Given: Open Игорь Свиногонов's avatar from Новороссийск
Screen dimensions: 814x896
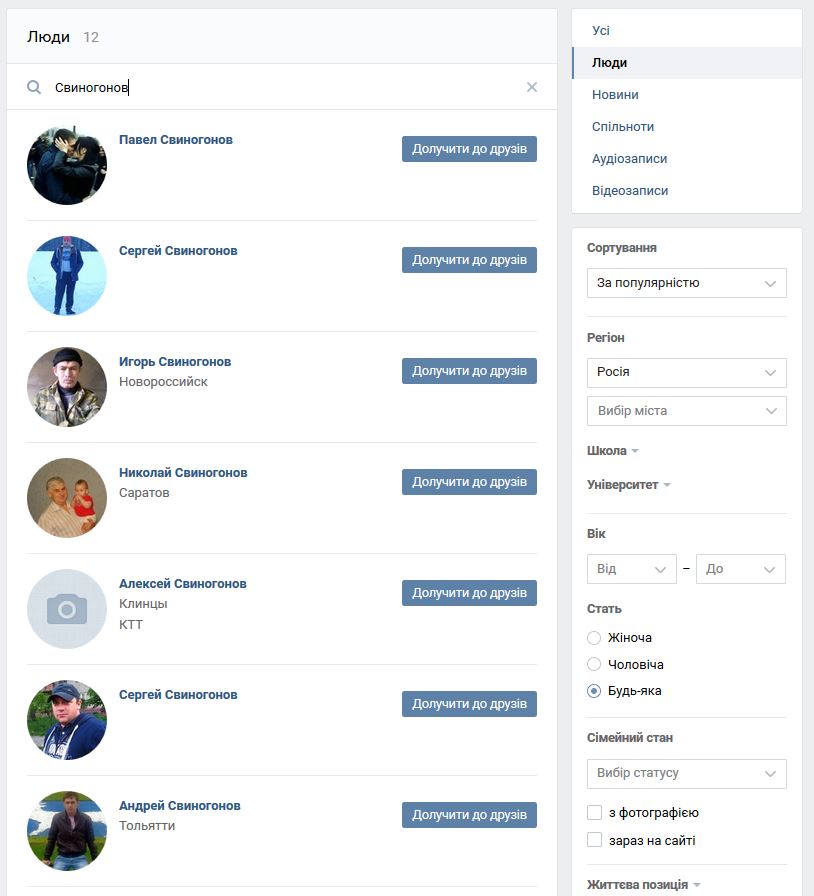Looking at the screenshot, I should (x=67, y=387).
